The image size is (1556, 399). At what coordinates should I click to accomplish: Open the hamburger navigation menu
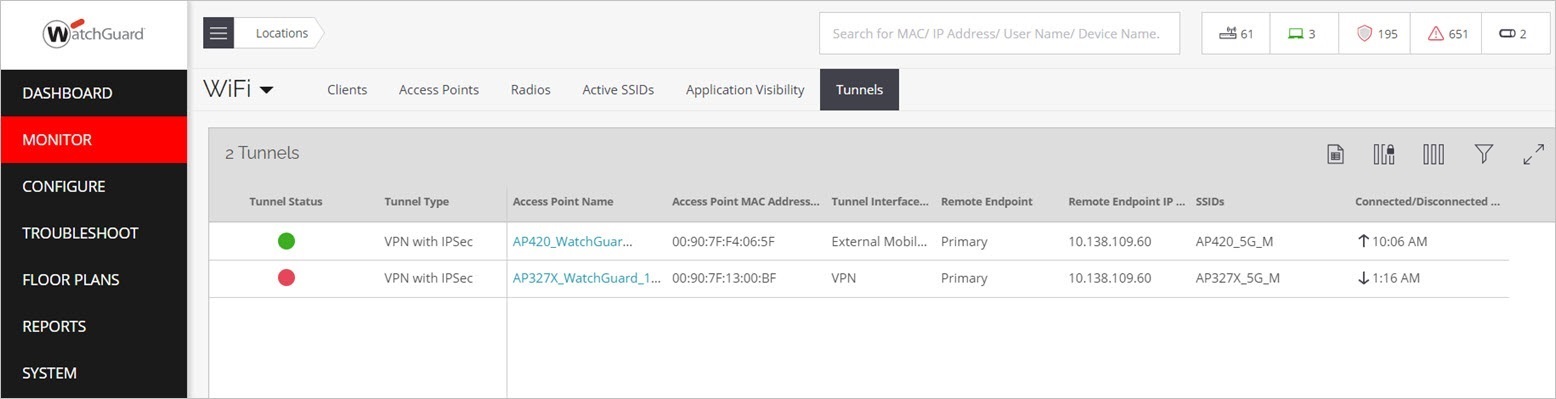219,33
